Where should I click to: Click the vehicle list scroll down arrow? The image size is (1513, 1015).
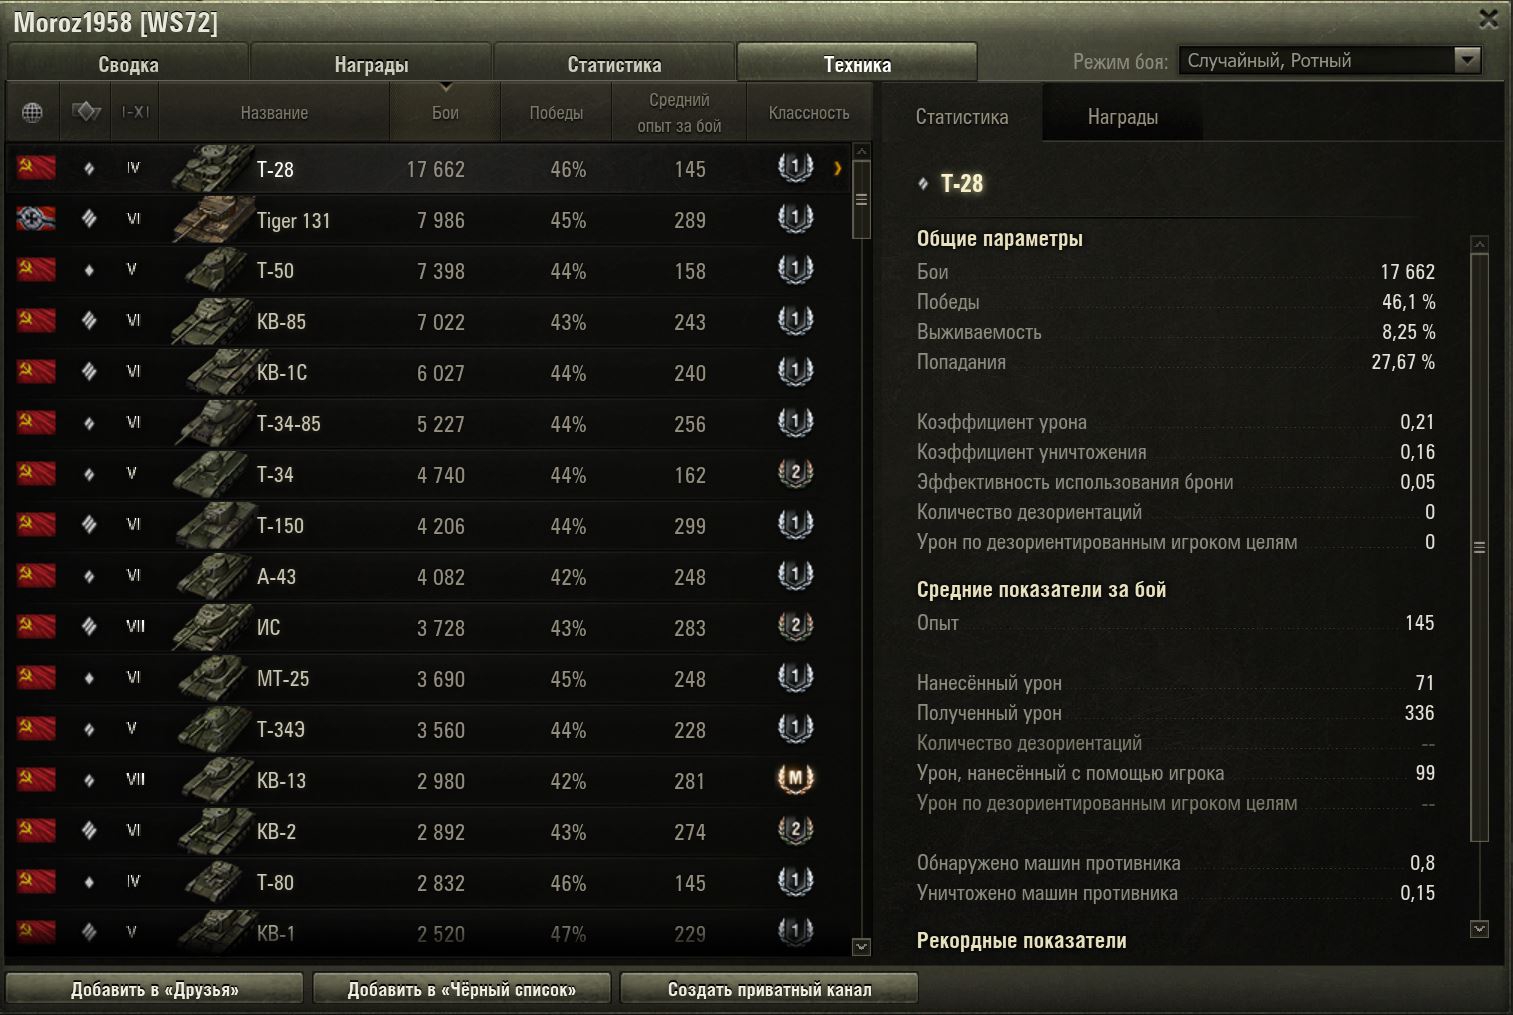(x=861, y=946)
